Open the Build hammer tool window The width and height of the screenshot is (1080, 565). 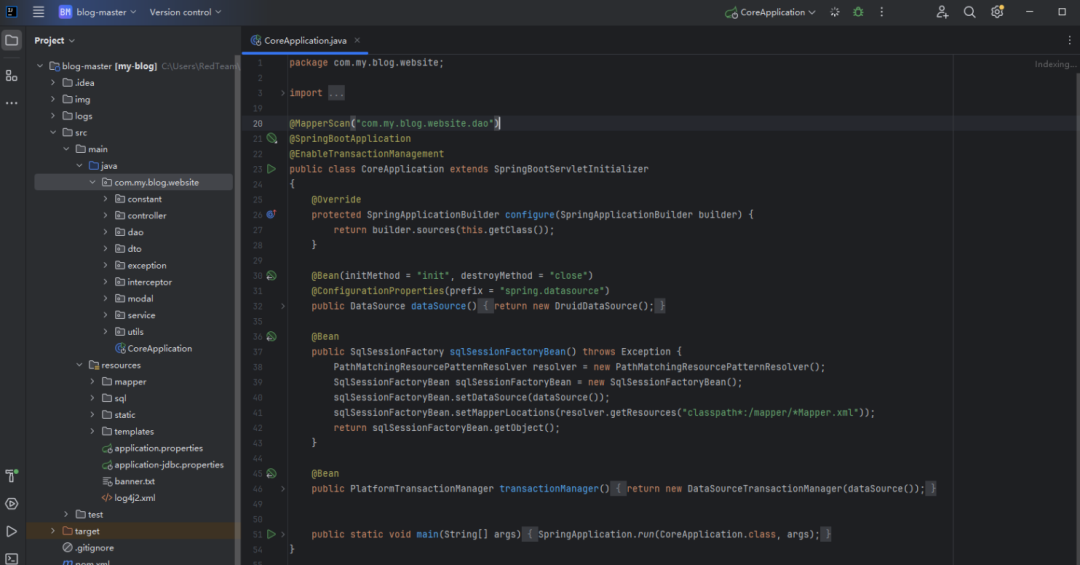coord(12,475)
